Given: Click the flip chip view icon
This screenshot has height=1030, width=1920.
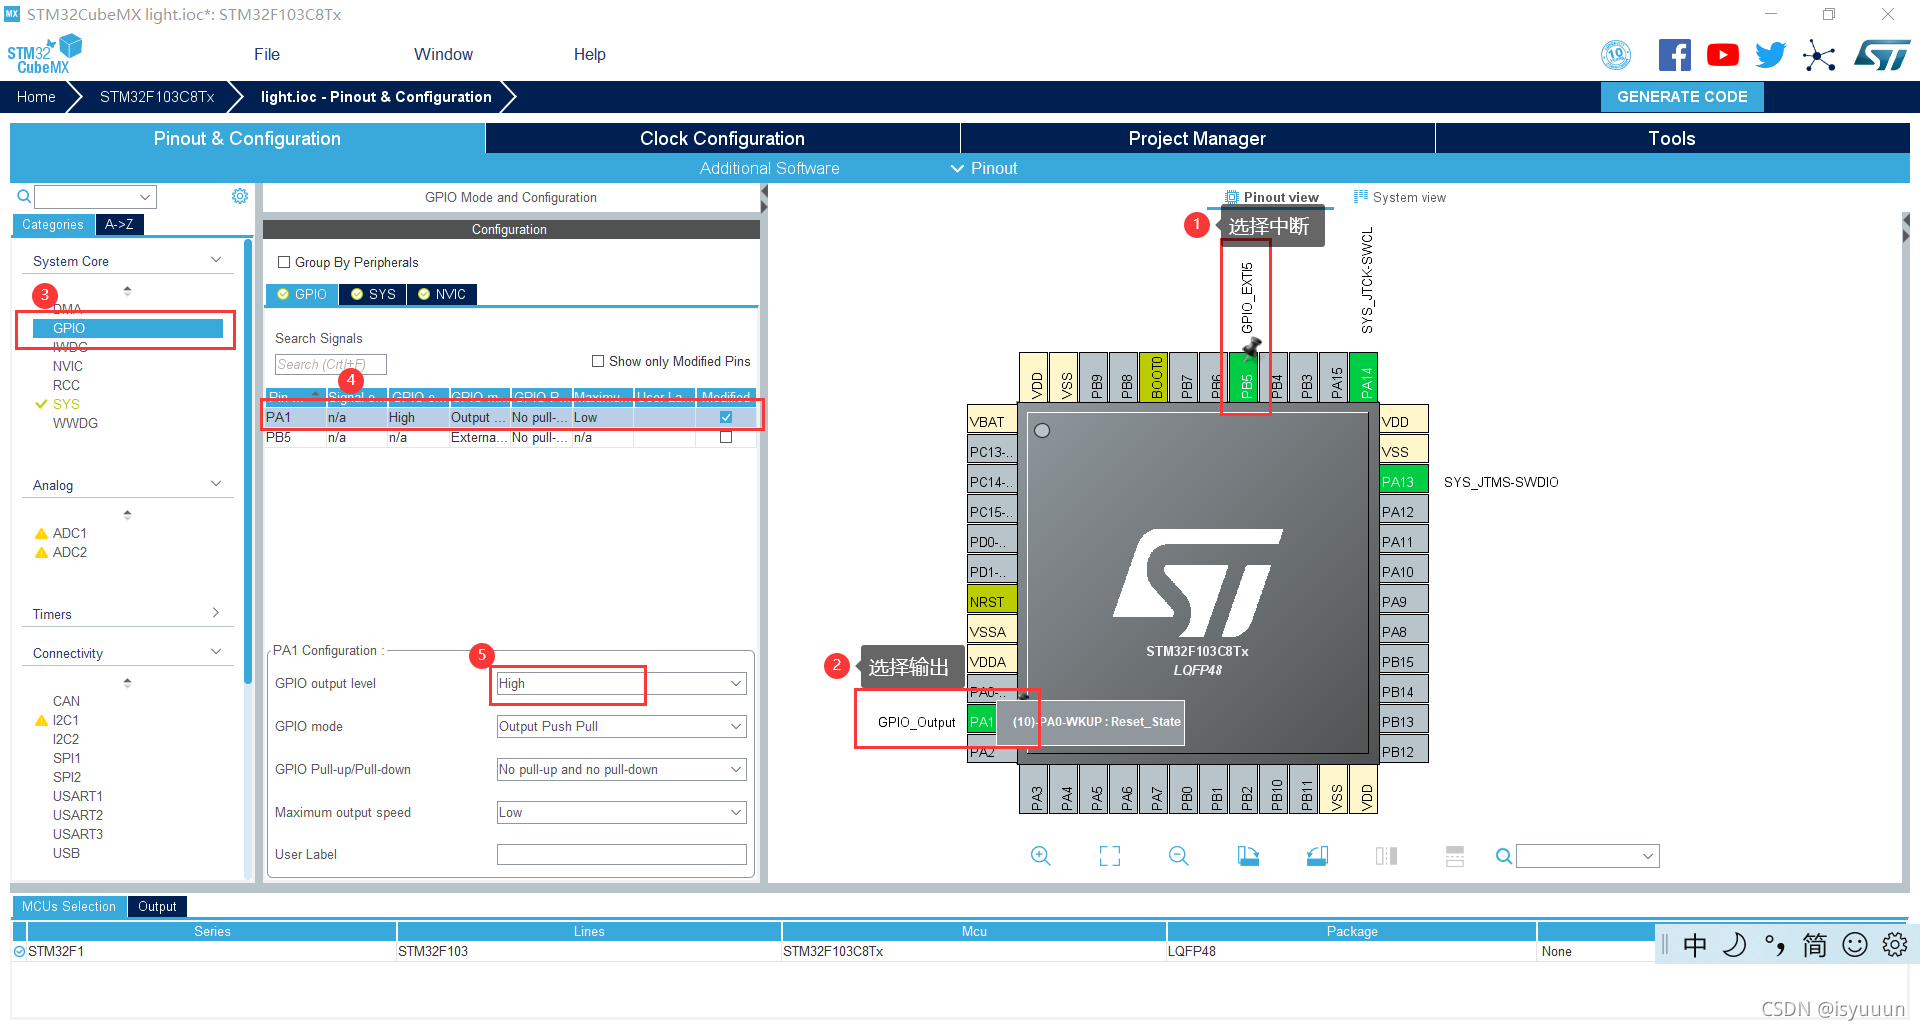Looking at the screenshot, I should pyautogui.click(x=1386, y=856).
